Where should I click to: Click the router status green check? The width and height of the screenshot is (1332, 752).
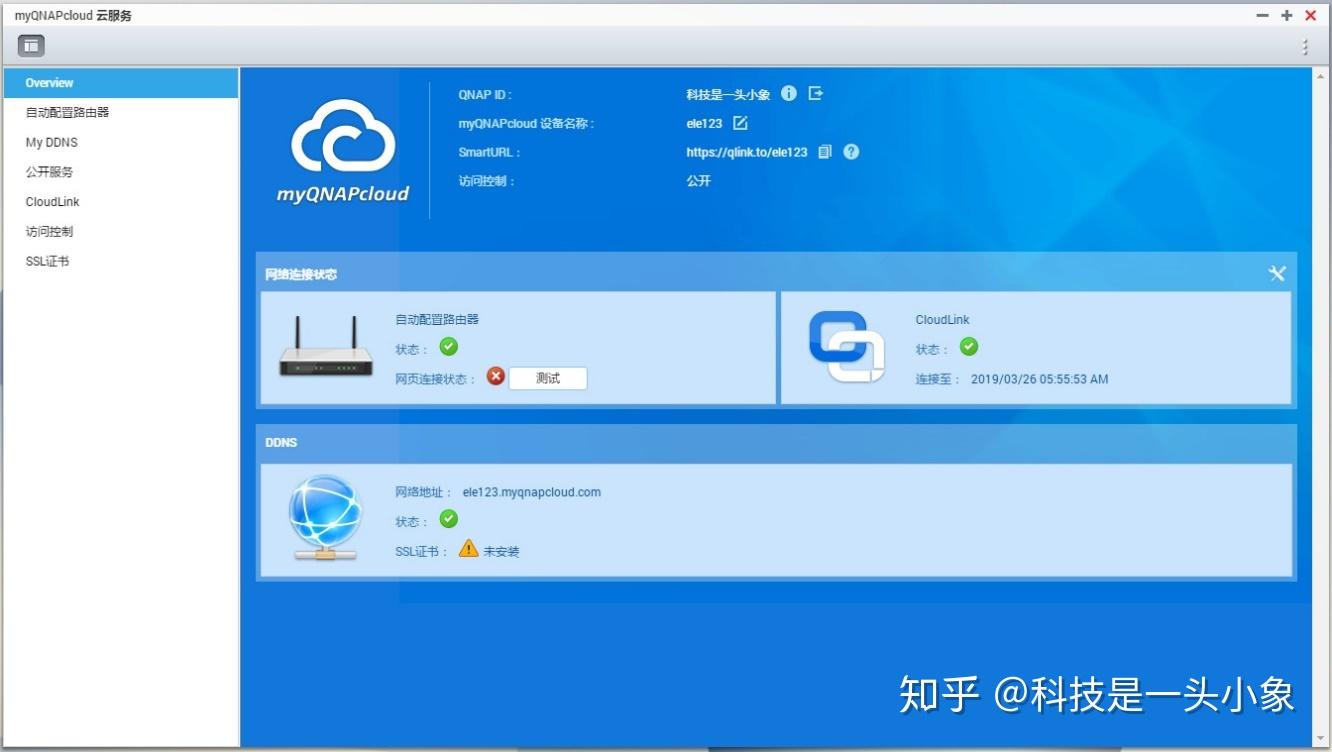coord(449,347)
